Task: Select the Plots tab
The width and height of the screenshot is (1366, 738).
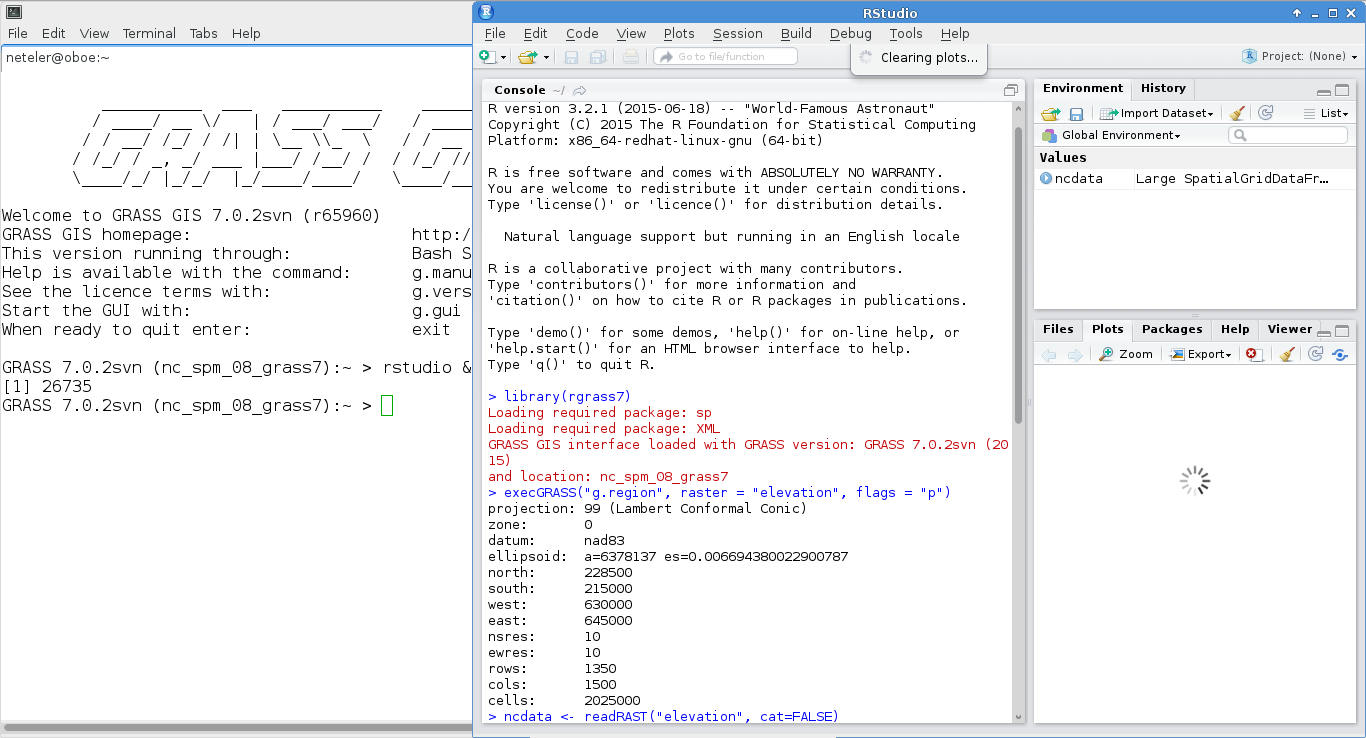Action: click(x=1107, y=329)
